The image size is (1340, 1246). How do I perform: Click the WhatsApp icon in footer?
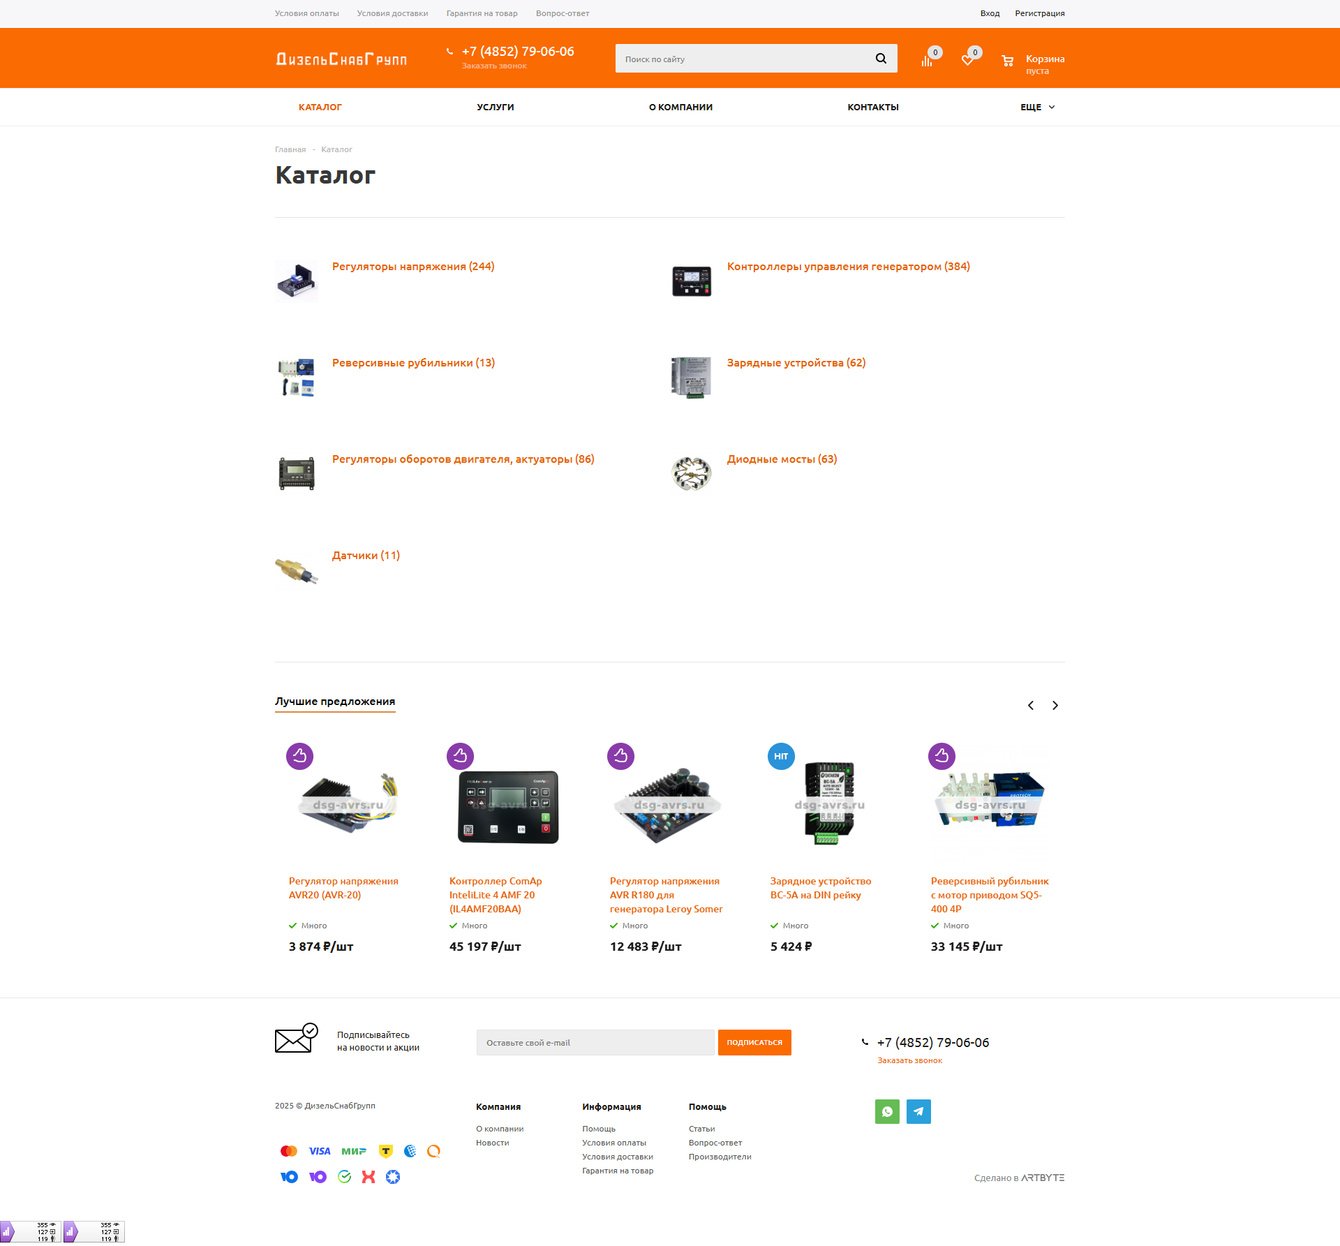click(887, 1111)
